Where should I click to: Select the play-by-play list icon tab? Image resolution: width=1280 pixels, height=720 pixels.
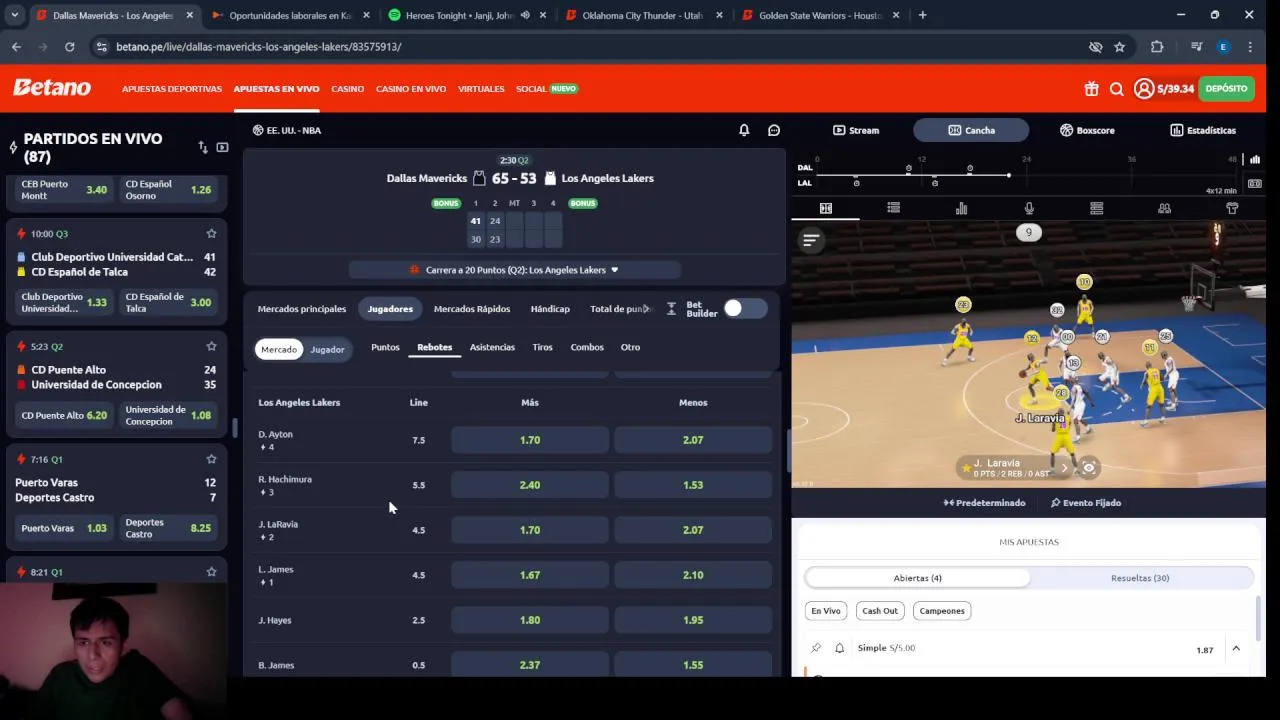pyautogui.click(x=893, y=208)
